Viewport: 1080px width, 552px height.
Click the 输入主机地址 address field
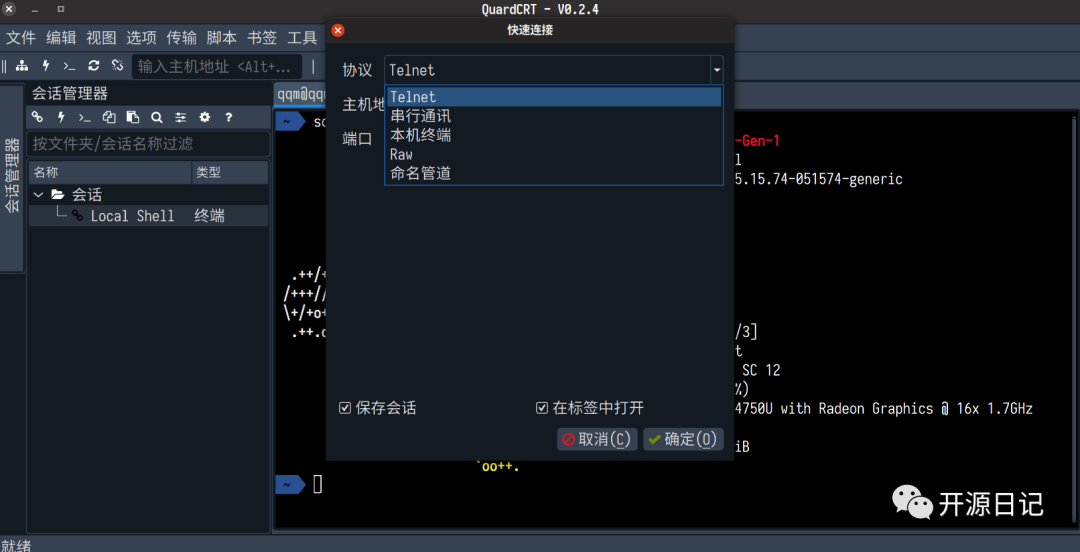(217, 67)
